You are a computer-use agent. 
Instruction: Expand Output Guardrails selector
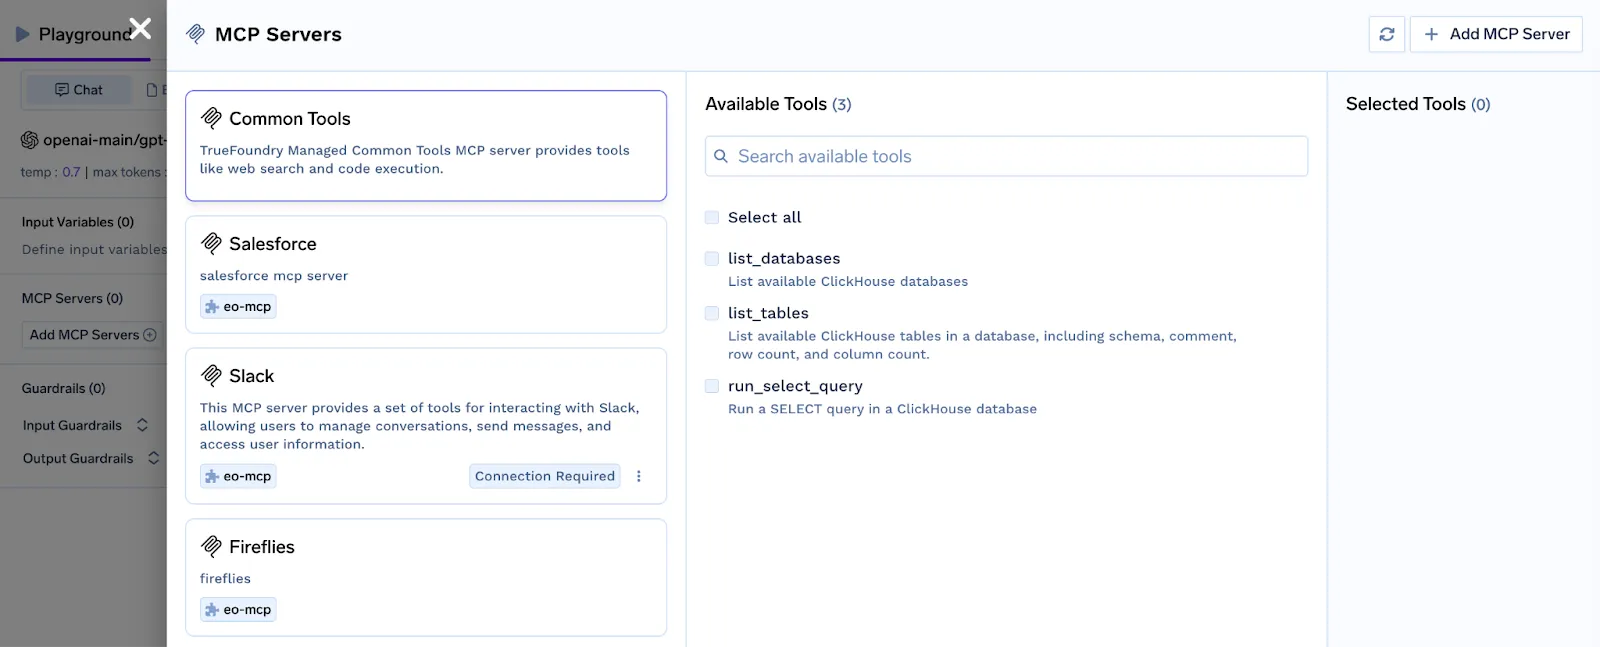point(153,458)
